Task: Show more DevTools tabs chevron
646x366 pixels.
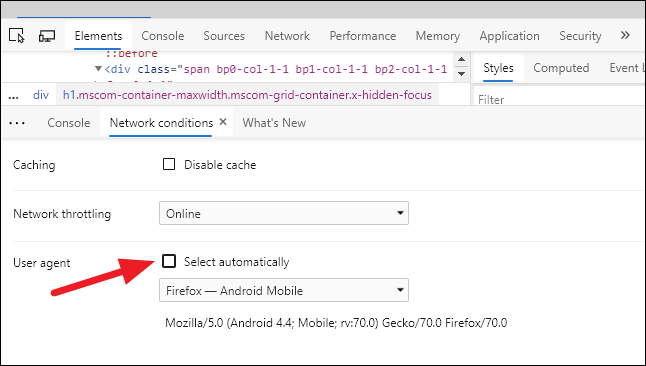Action: point(625,35)
